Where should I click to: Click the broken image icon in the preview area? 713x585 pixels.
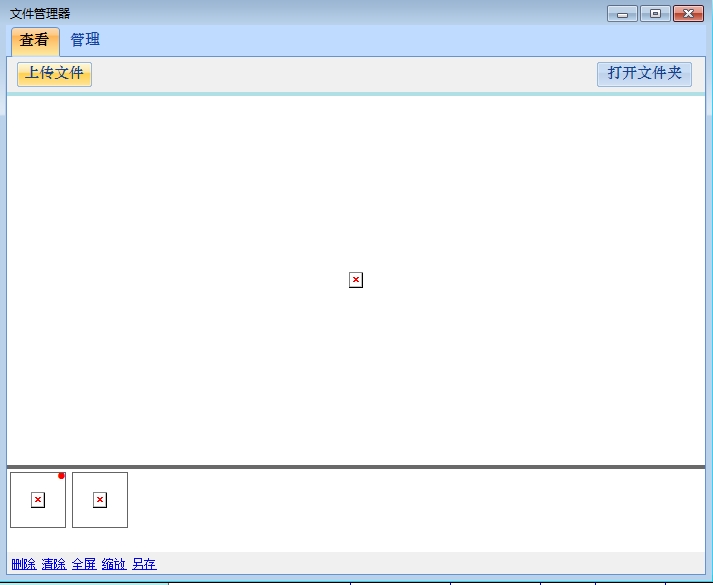(356, 280)
